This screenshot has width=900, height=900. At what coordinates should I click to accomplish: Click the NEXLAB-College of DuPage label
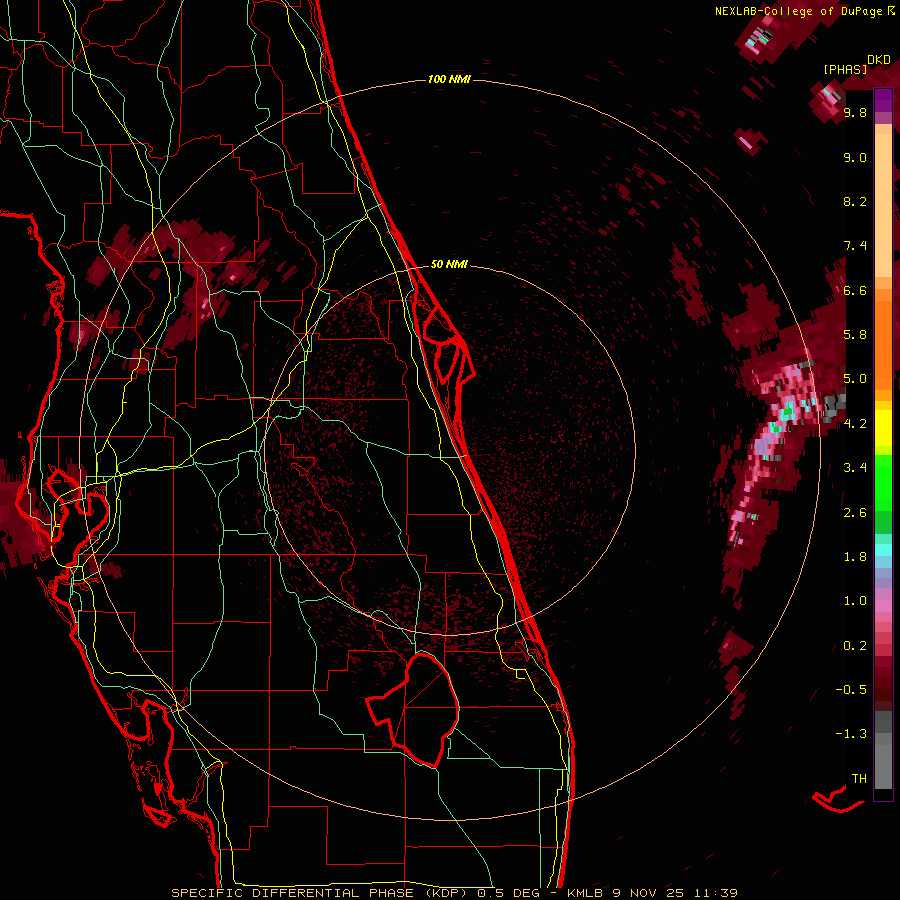(798, 11)
